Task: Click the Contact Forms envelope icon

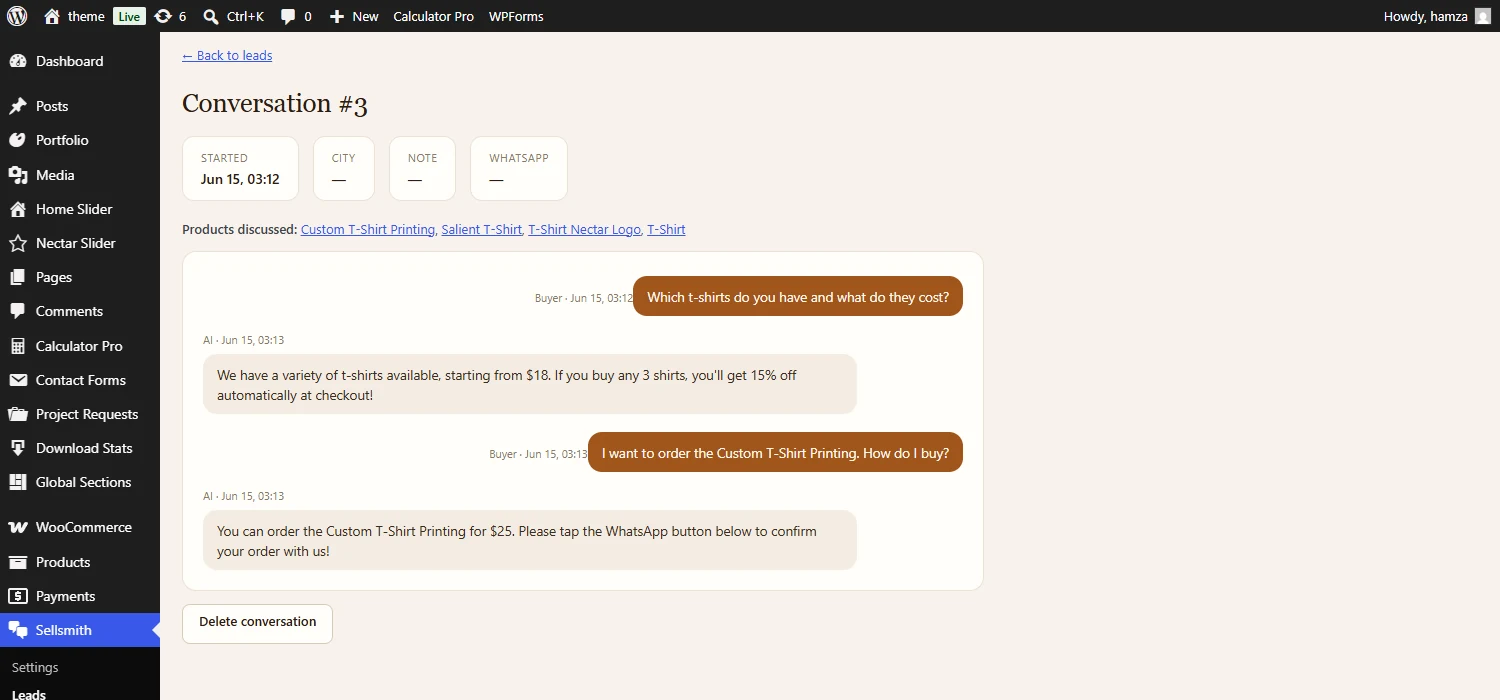Action: coord(17,380)
